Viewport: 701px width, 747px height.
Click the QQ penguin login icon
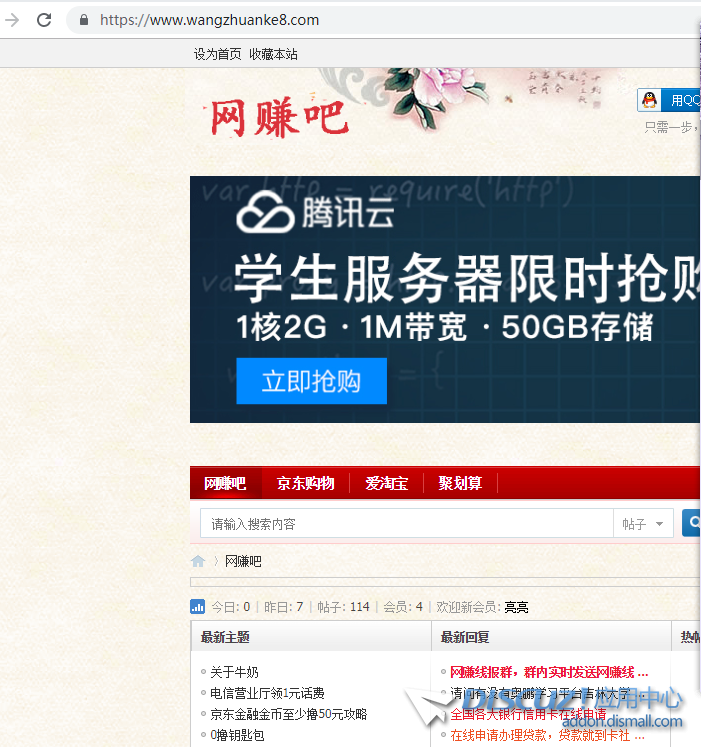point(649,100)
